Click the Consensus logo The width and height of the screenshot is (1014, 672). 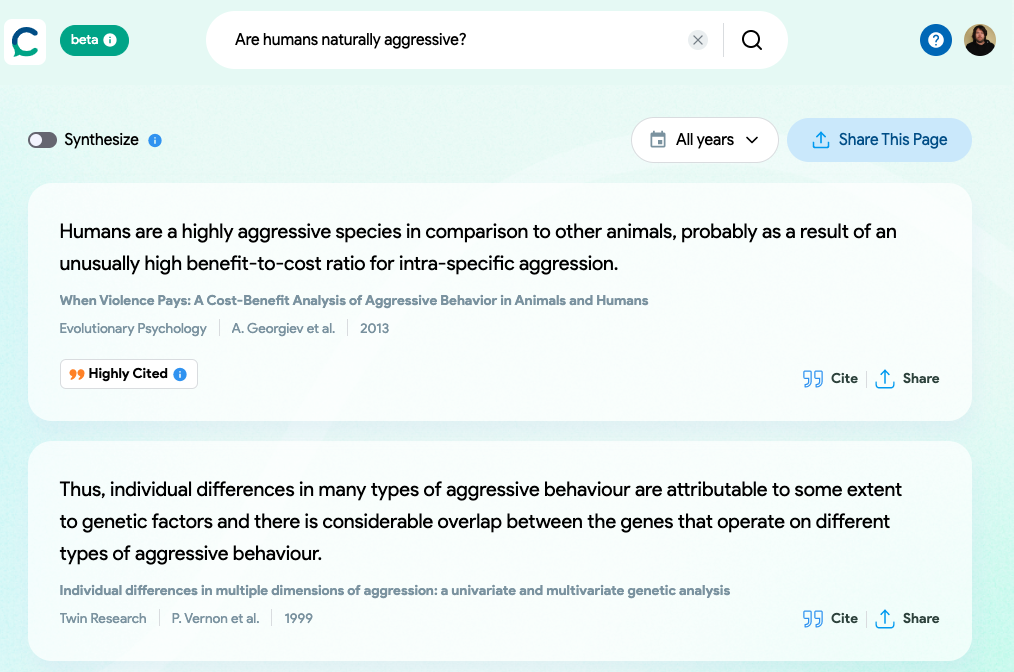pyautogui.click(x=24, y=40)
